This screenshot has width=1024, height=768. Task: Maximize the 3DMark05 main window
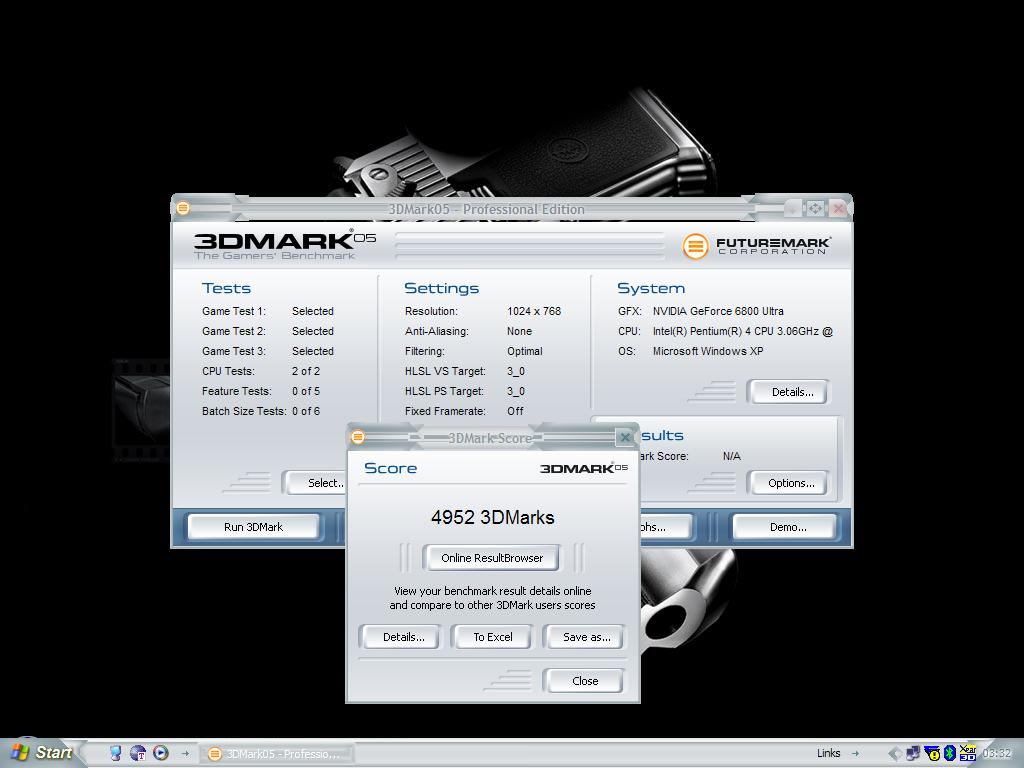814,208
